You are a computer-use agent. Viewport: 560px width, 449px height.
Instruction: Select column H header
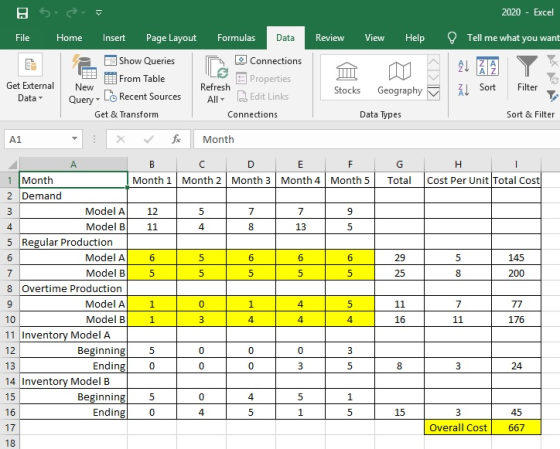(x=458, y=164)
